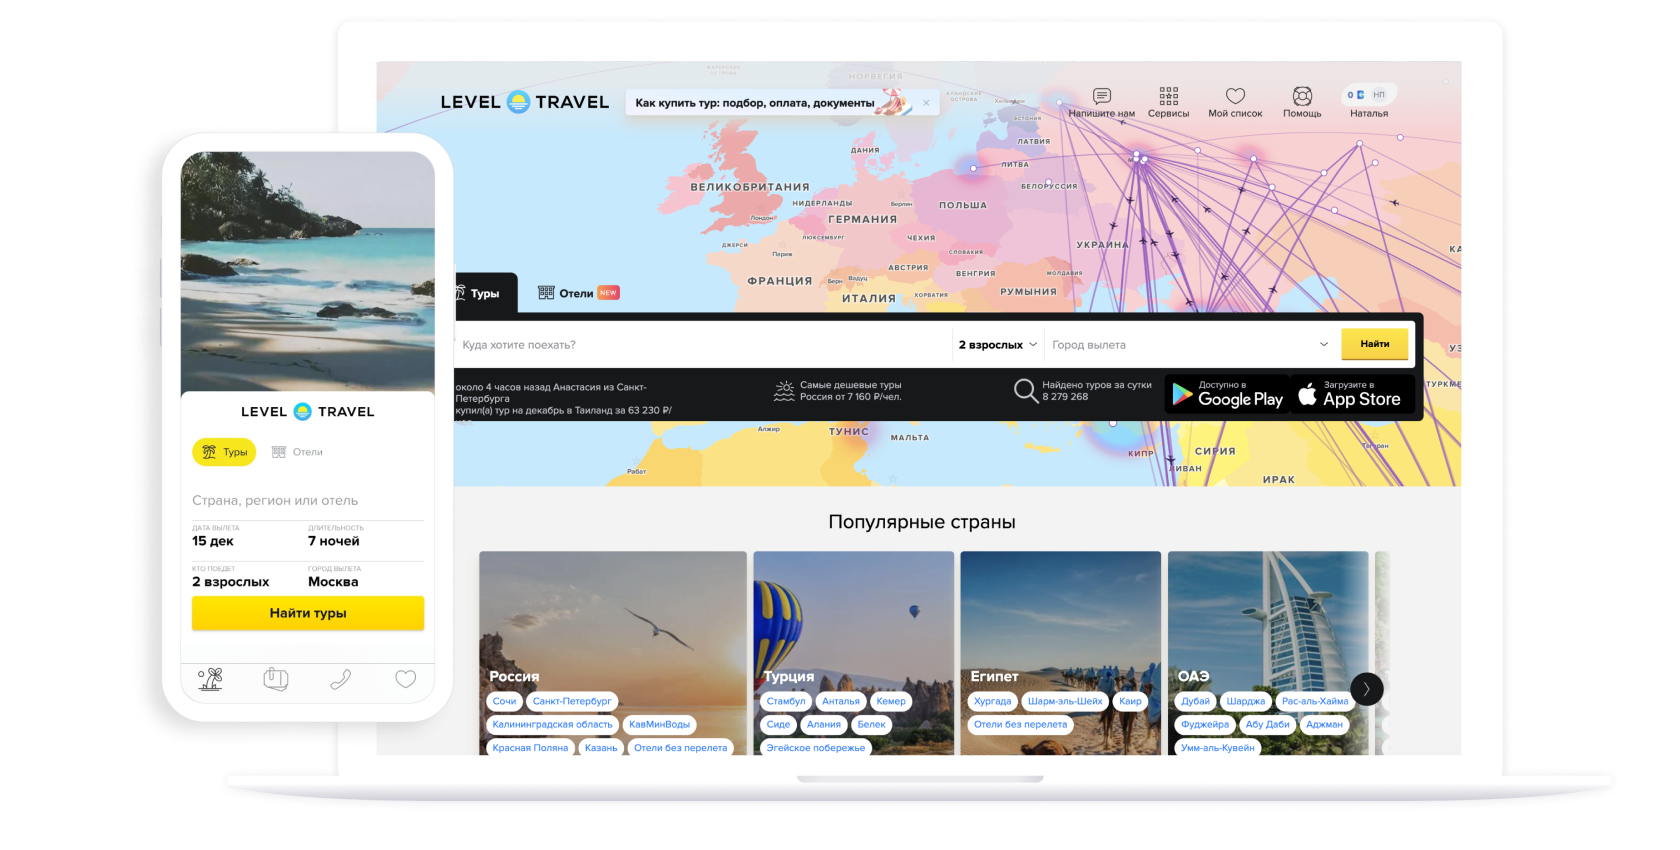Select the Кемер tag
This screenshot has height=850, width=1680.
point(891,701)
